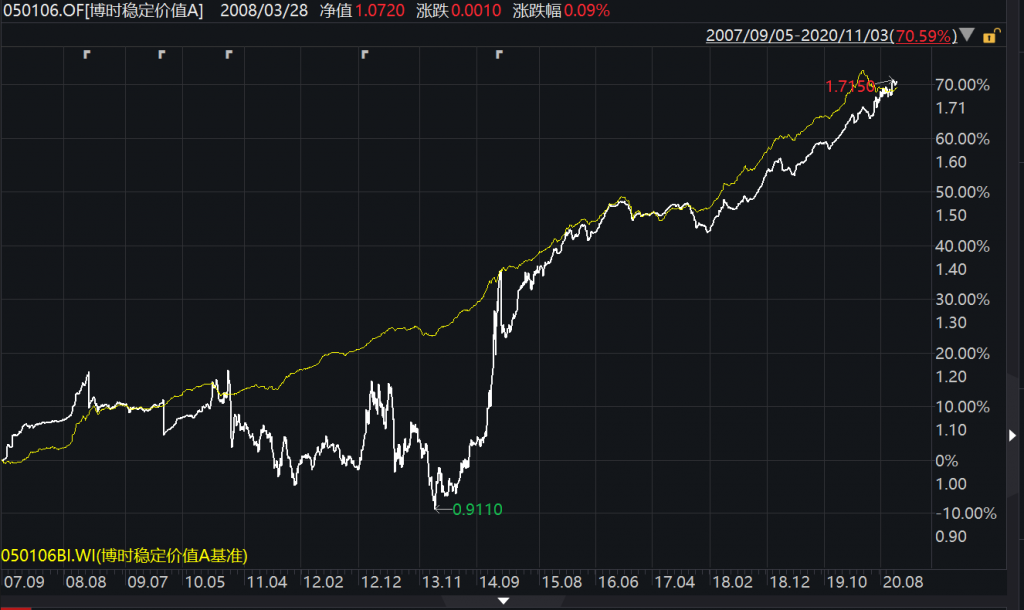Click the green 0.9110 low value label

(x=477, y=509)
